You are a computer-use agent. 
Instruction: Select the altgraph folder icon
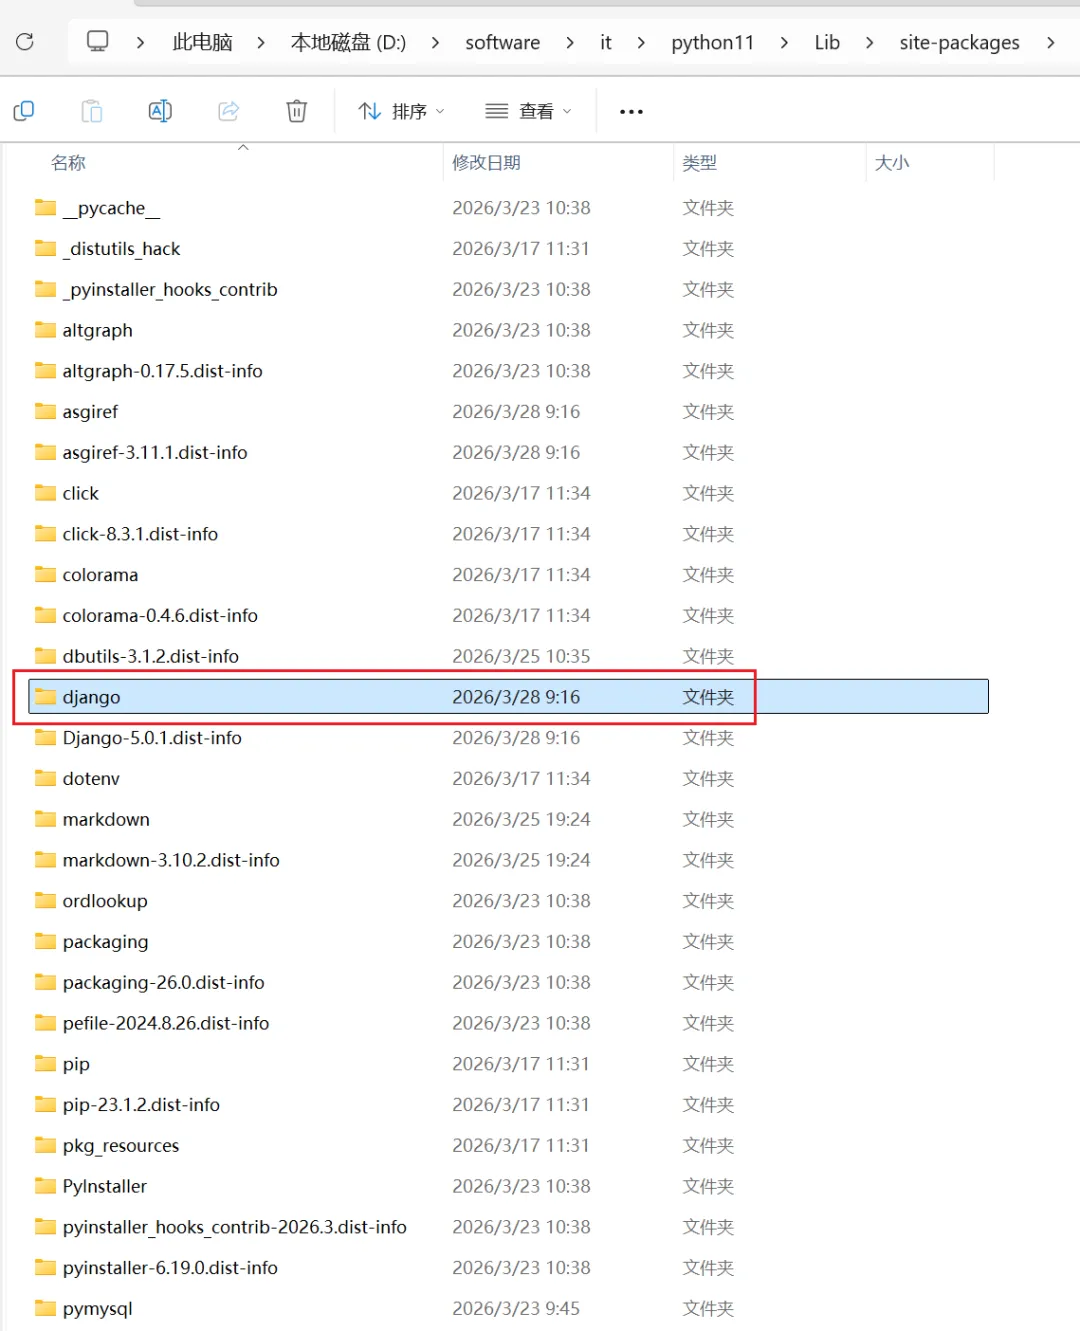point(46,330)
